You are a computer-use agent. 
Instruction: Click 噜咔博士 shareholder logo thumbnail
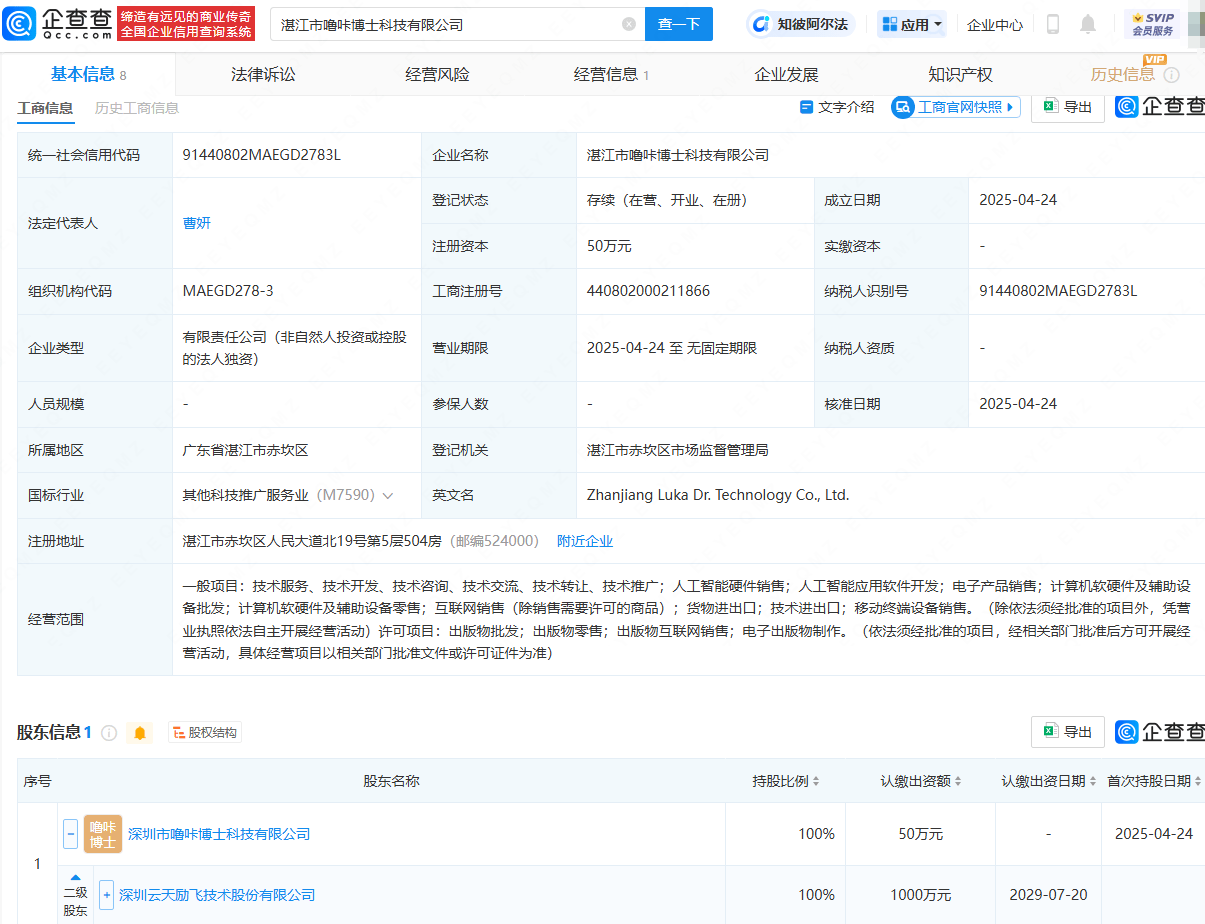click(103, 834)
